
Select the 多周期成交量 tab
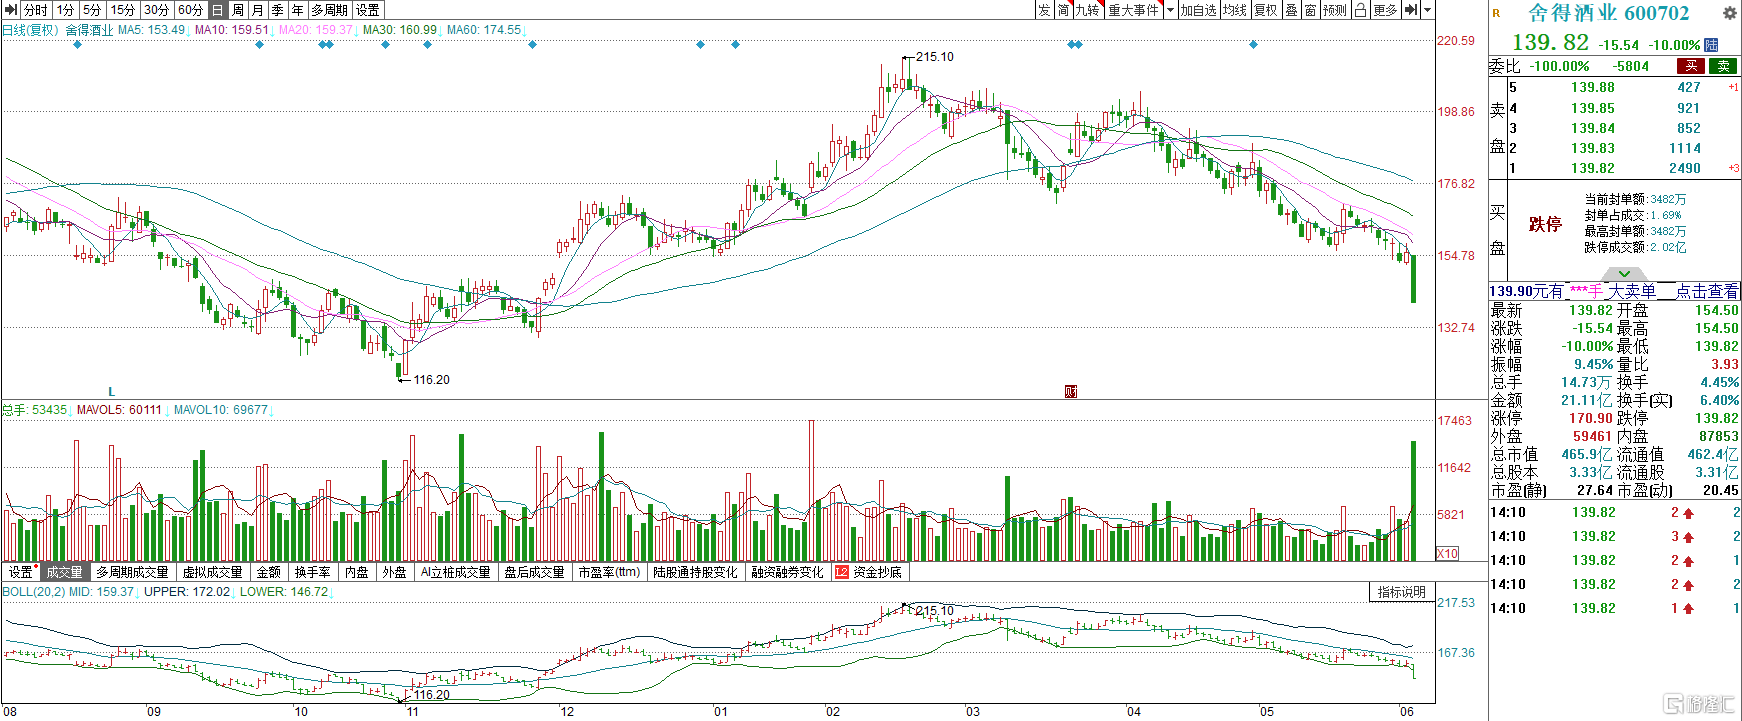(x=132, y=572)
